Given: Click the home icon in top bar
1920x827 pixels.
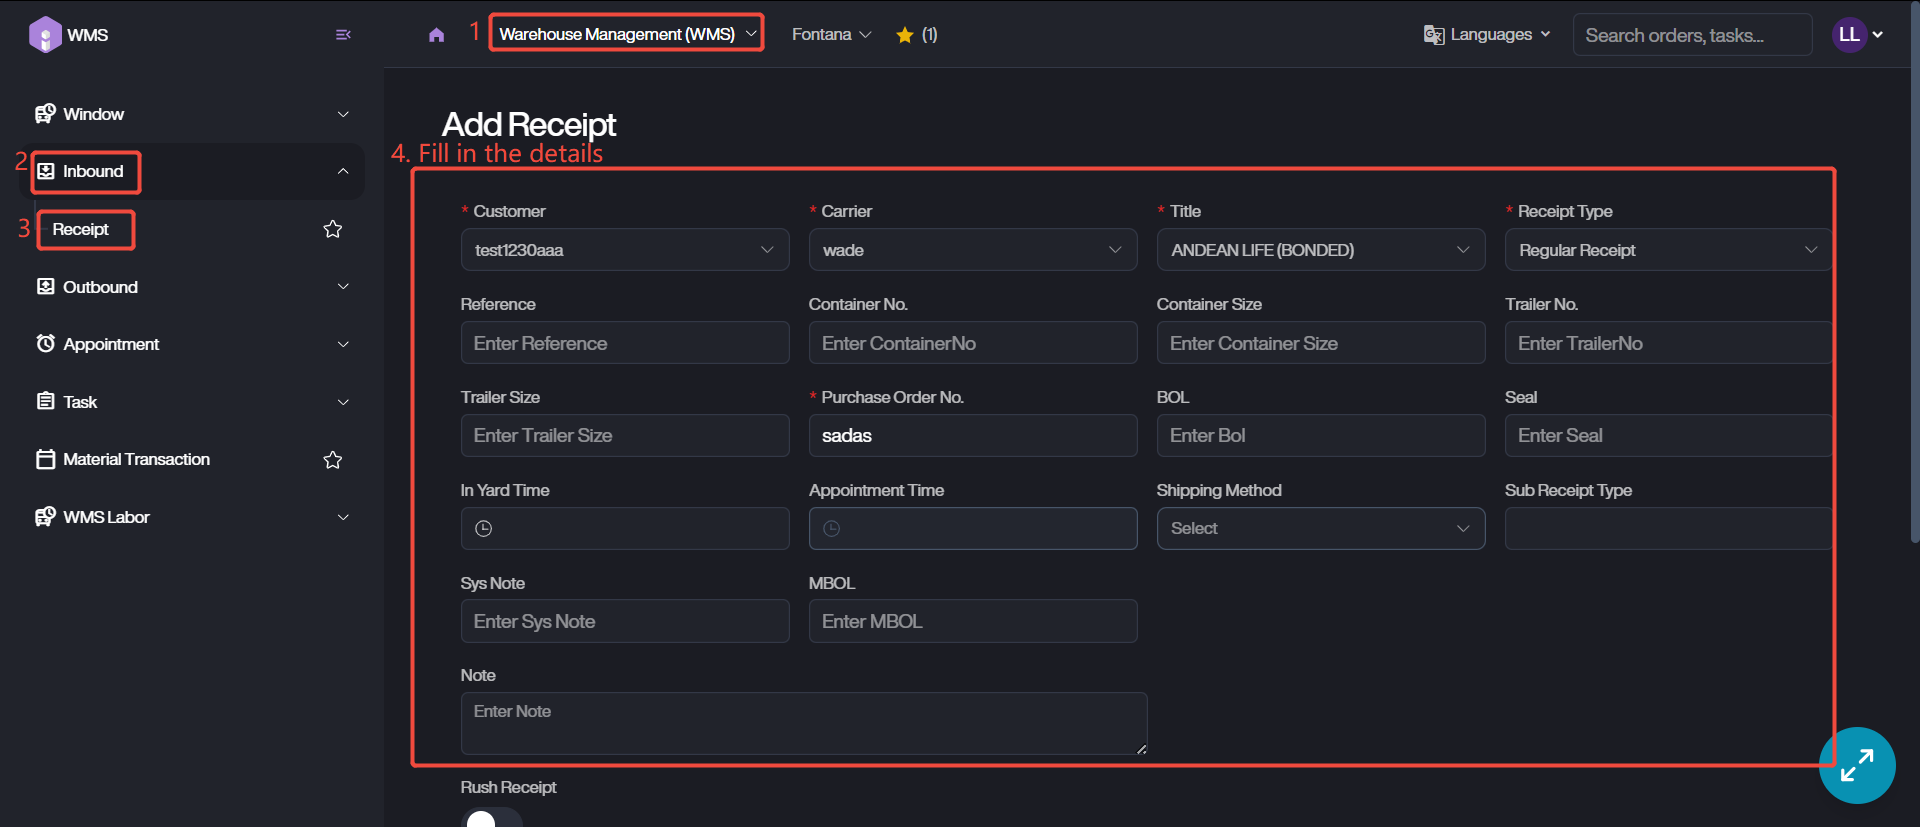Looking at the screenshot, I should pos(436,35).
